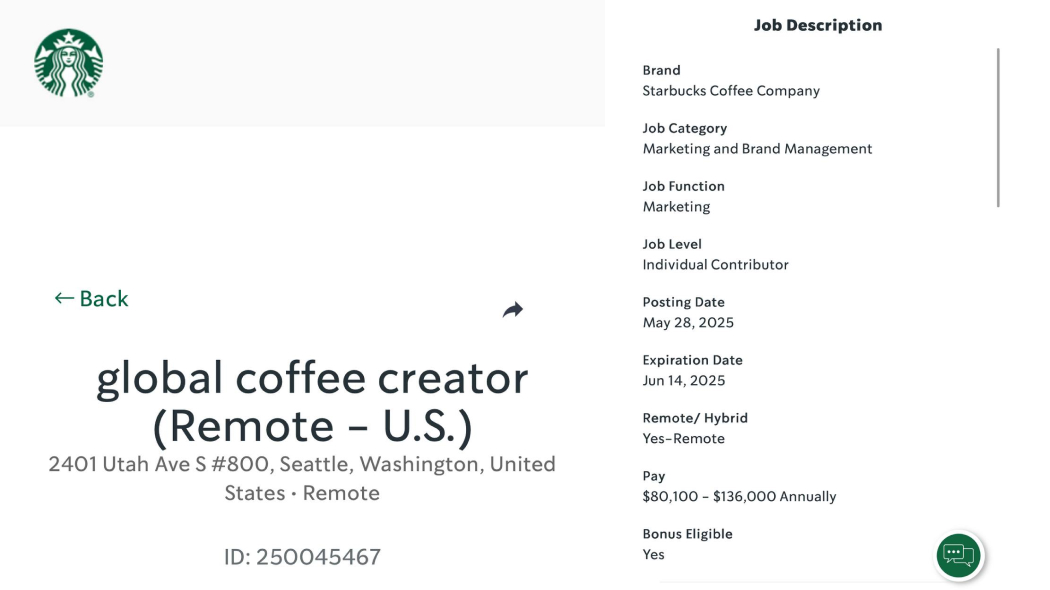The height and width of the screenshot is (590, 1050).
Task: Click the Individual Contributor job level
Action: [x=715, y=265]
